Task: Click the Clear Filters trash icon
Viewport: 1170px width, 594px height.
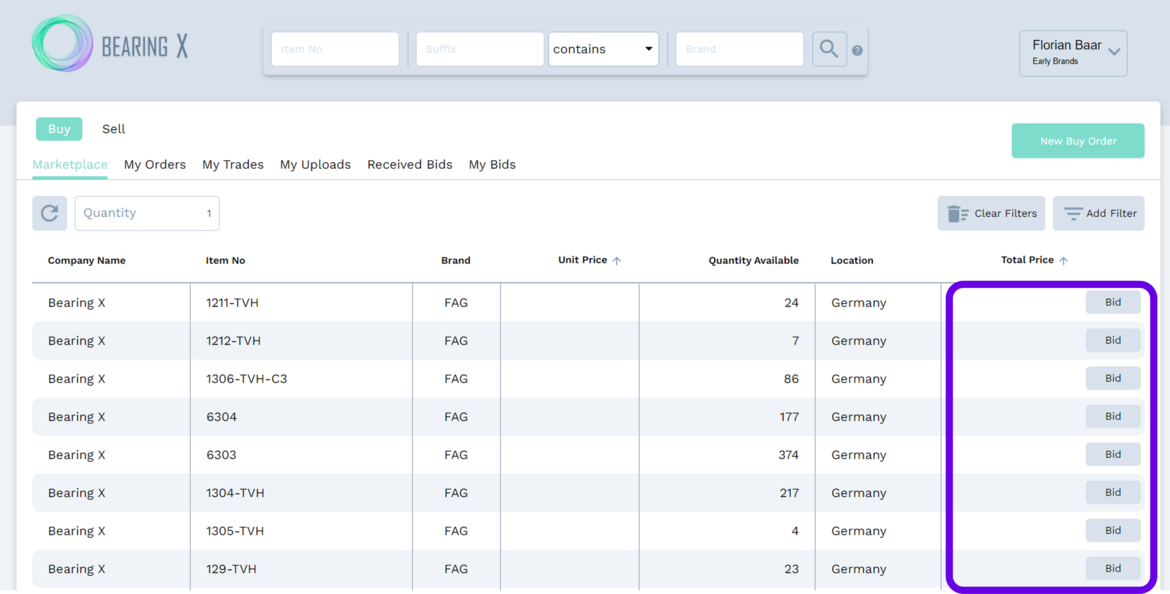Action: pyautogui.click(x=957, y=213)
